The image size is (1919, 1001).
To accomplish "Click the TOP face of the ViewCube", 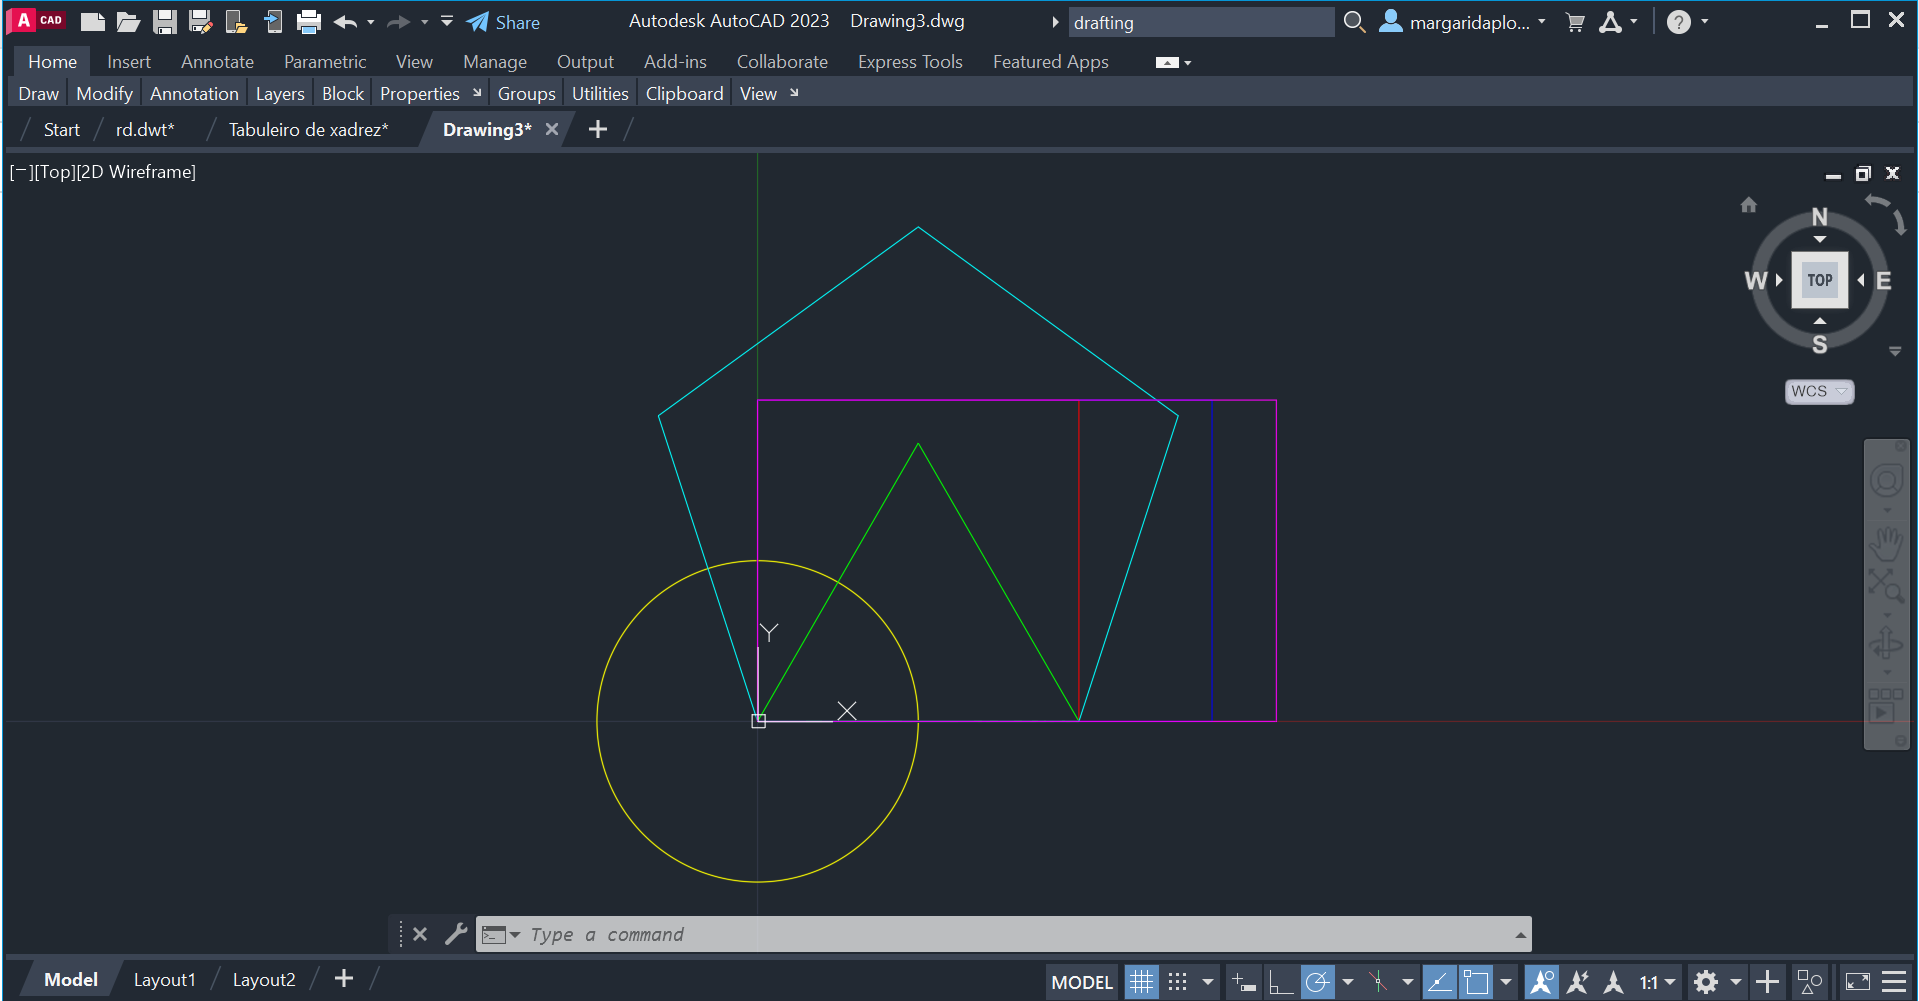I will coord(1819,280).
